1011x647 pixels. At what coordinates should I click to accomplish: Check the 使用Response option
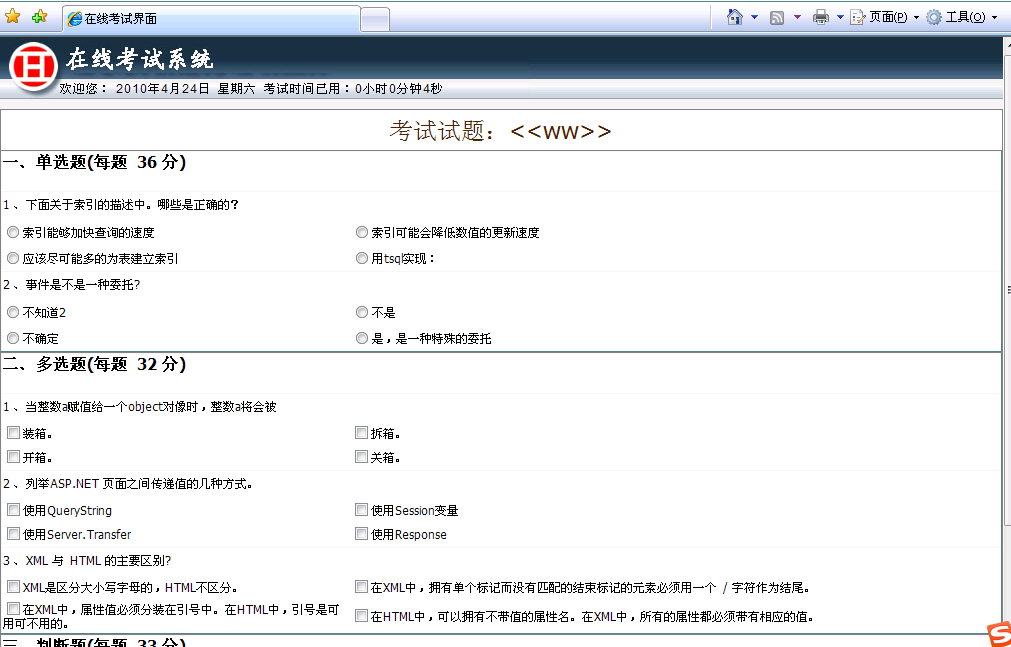point(361,533)
